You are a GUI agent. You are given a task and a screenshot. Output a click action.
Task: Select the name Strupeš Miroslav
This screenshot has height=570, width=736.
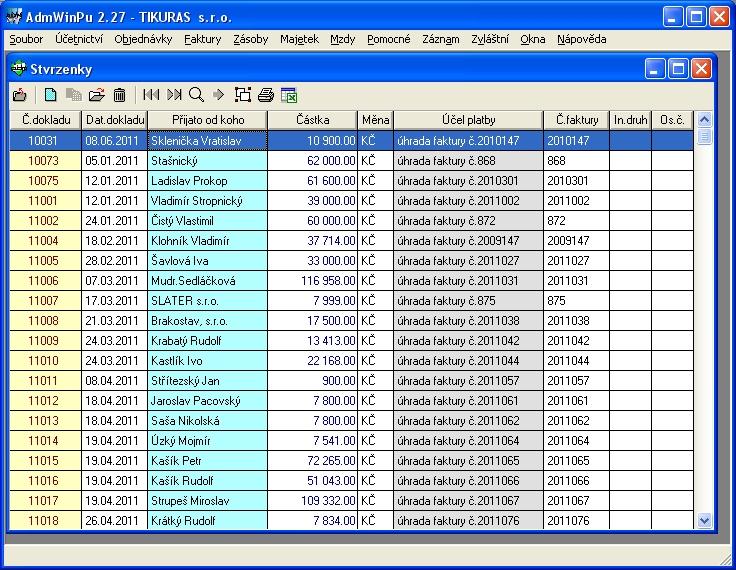pyautogui.click(x=207, y=501)
